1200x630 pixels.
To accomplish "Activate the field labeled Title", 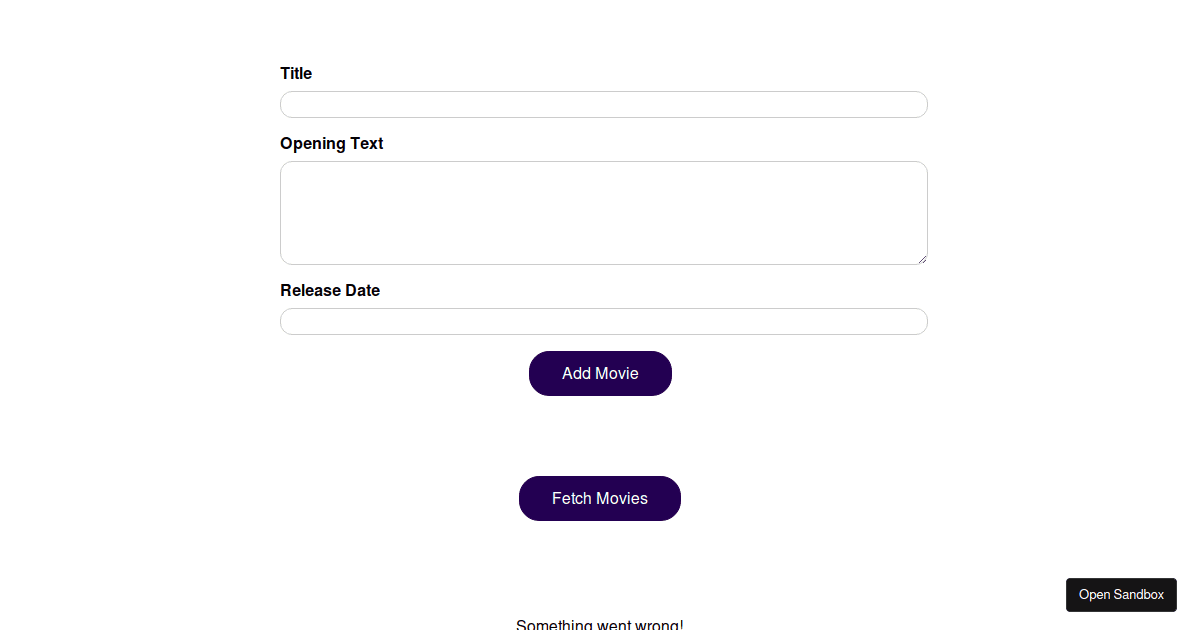I will (603, 105).
